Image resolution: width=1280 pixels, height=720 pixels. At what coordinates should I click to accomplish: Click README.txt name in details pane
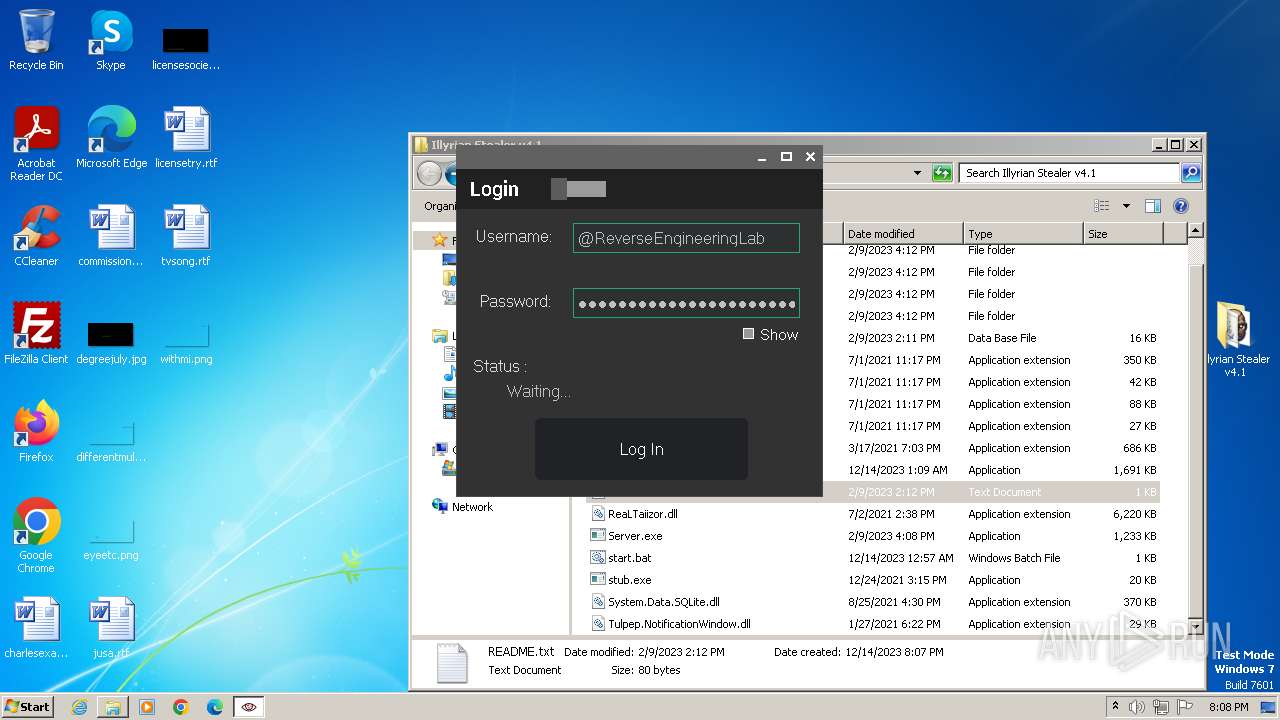(521, 652)
